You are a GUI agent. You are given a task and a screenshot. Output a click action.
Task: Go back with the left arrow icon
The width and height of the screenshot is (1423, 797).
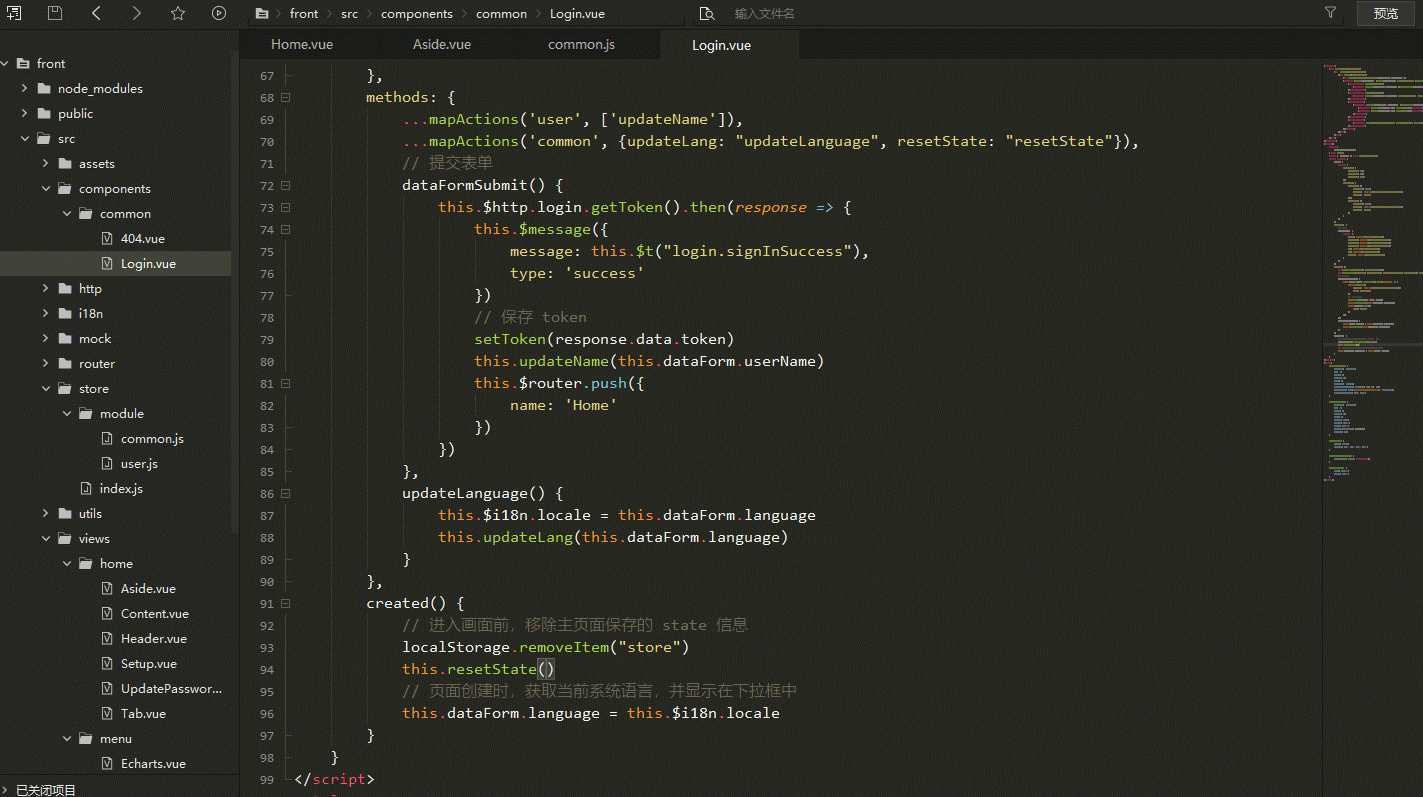[x=96, y=13]
